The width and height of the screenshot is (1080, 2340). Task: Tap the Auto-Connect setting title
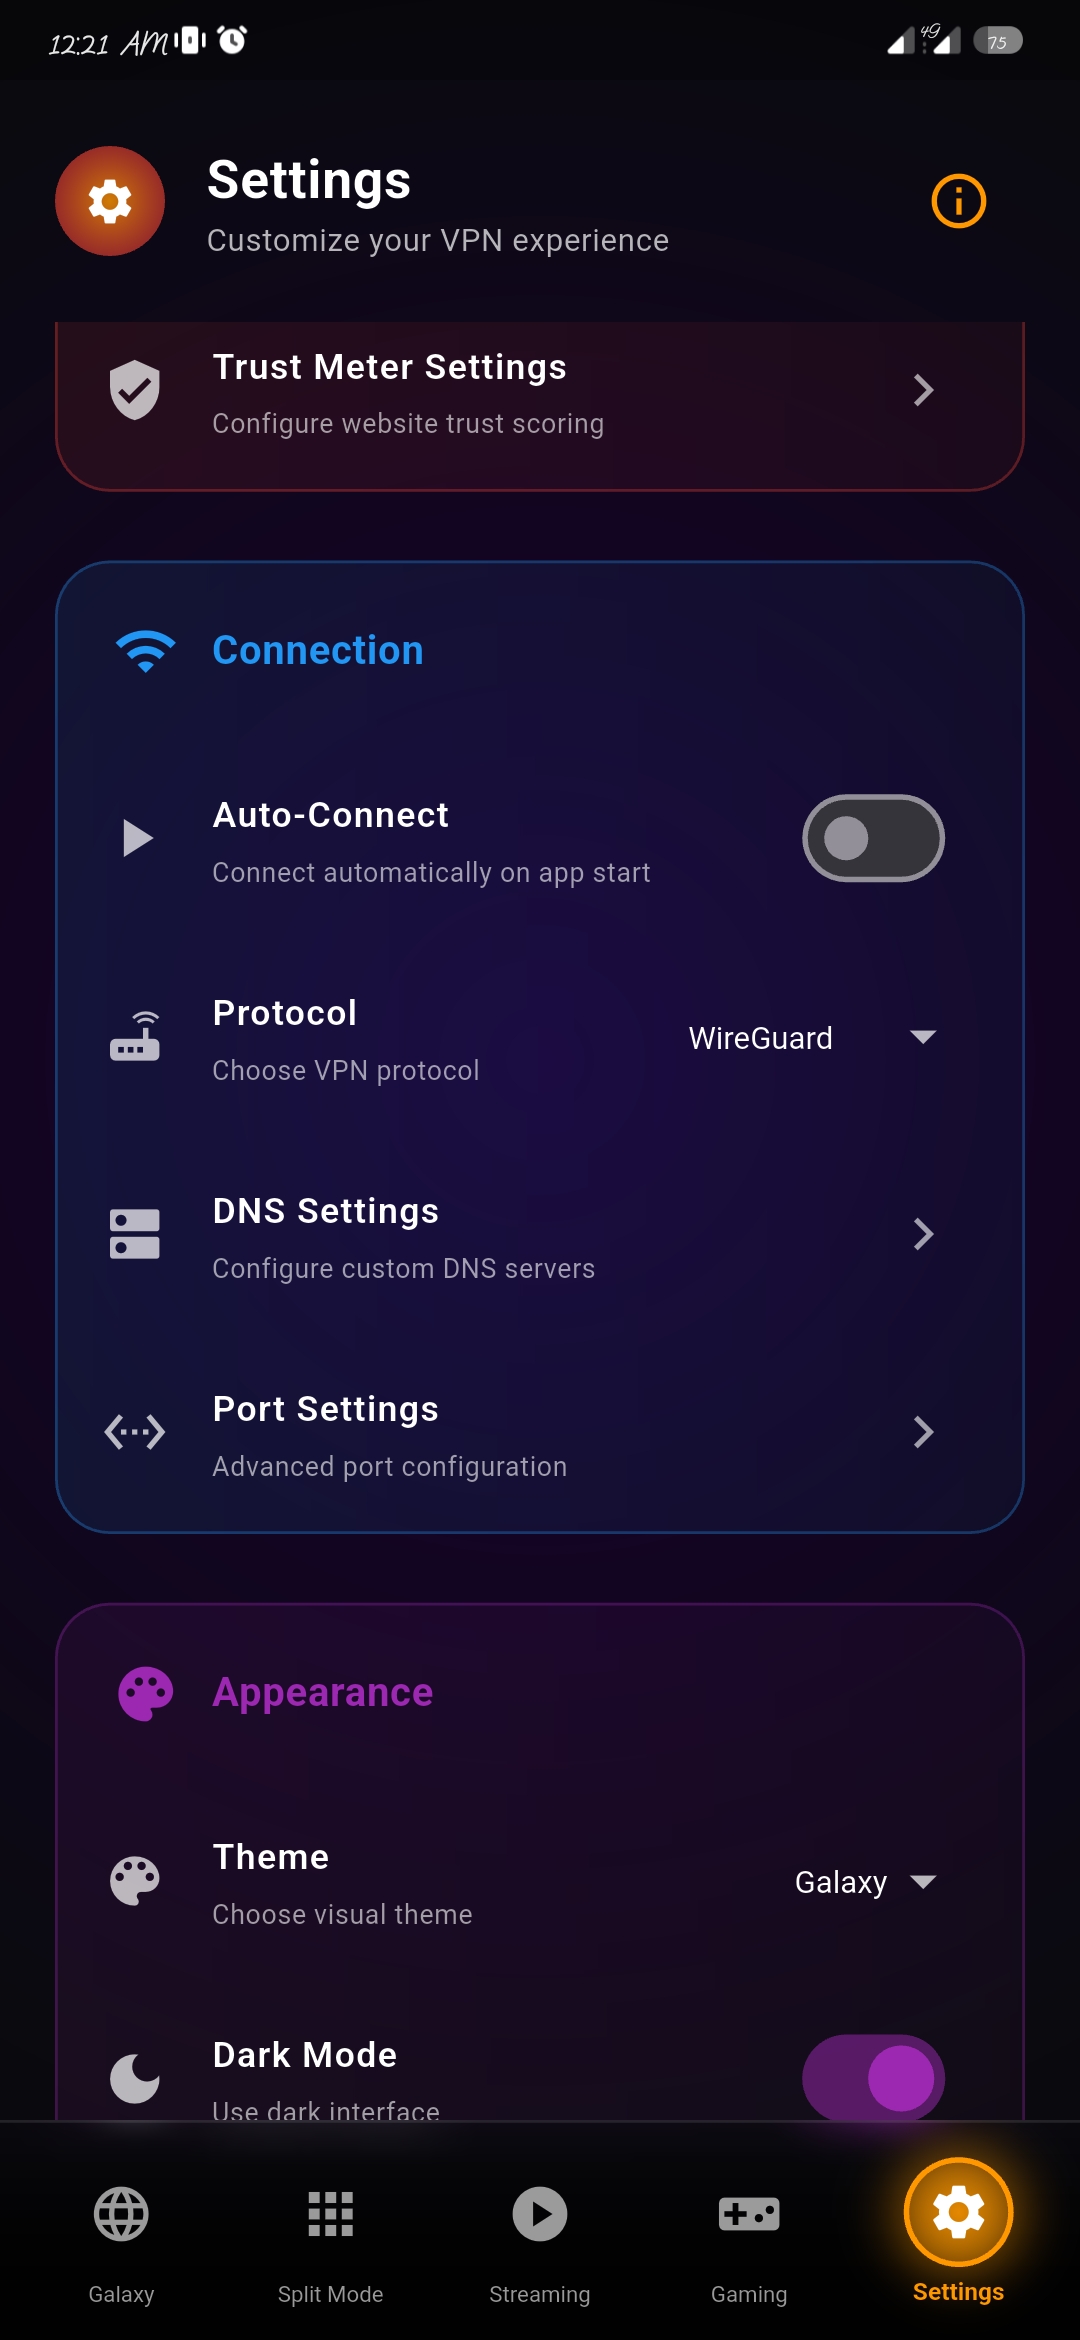(x=331, y=815)
